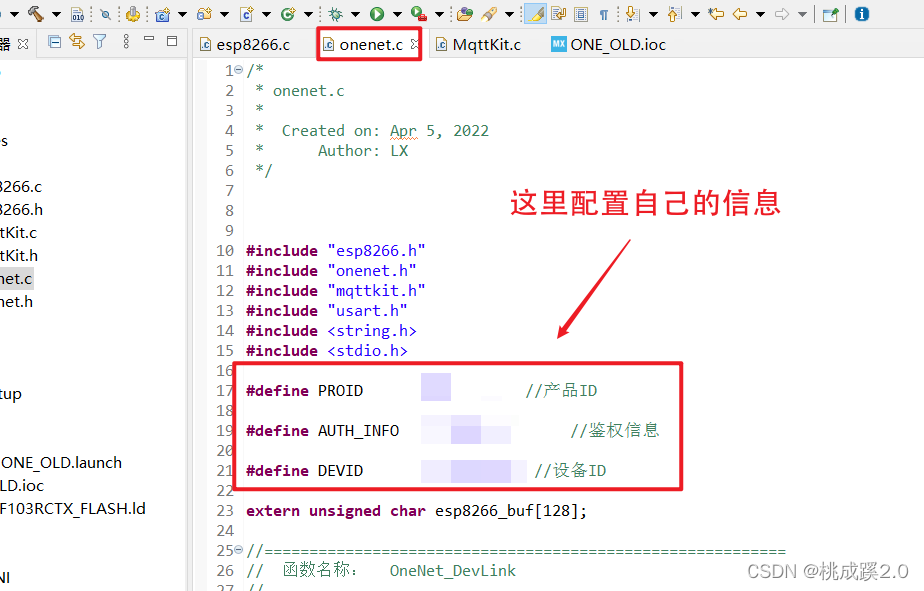The image size is (924, 591).
Task: Click the Previous Annotation up arrow icon
Action: pyautogui.click(x=675, y=14)
